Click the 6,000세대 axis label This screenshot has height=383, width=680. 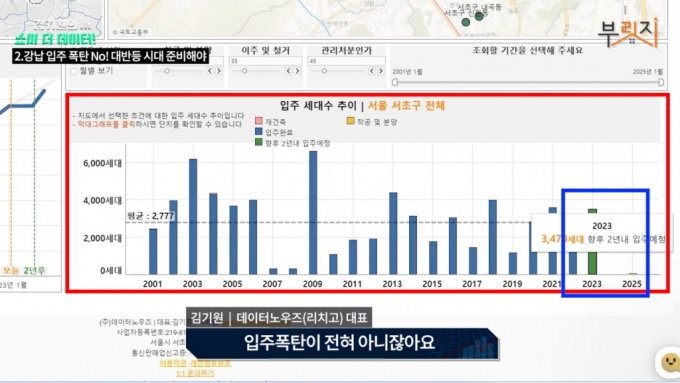[102, 163]
